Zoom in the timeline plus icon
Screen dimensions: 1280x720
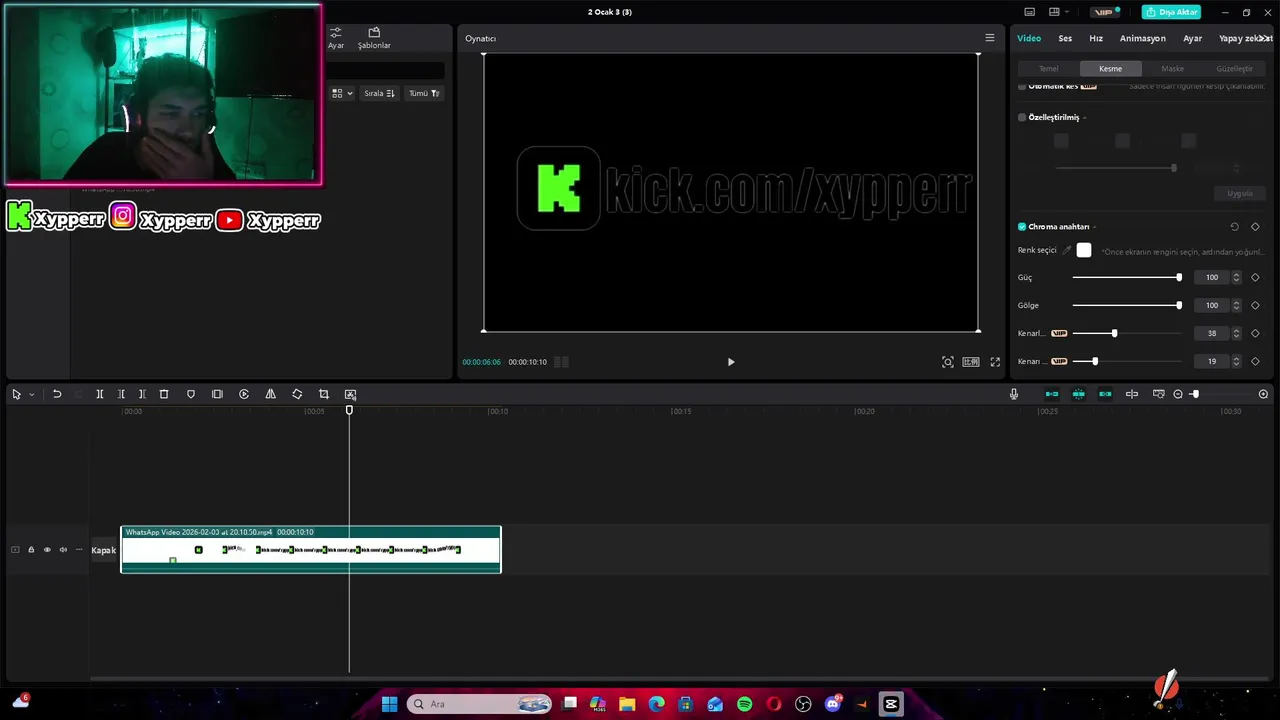pos(1263,394)
